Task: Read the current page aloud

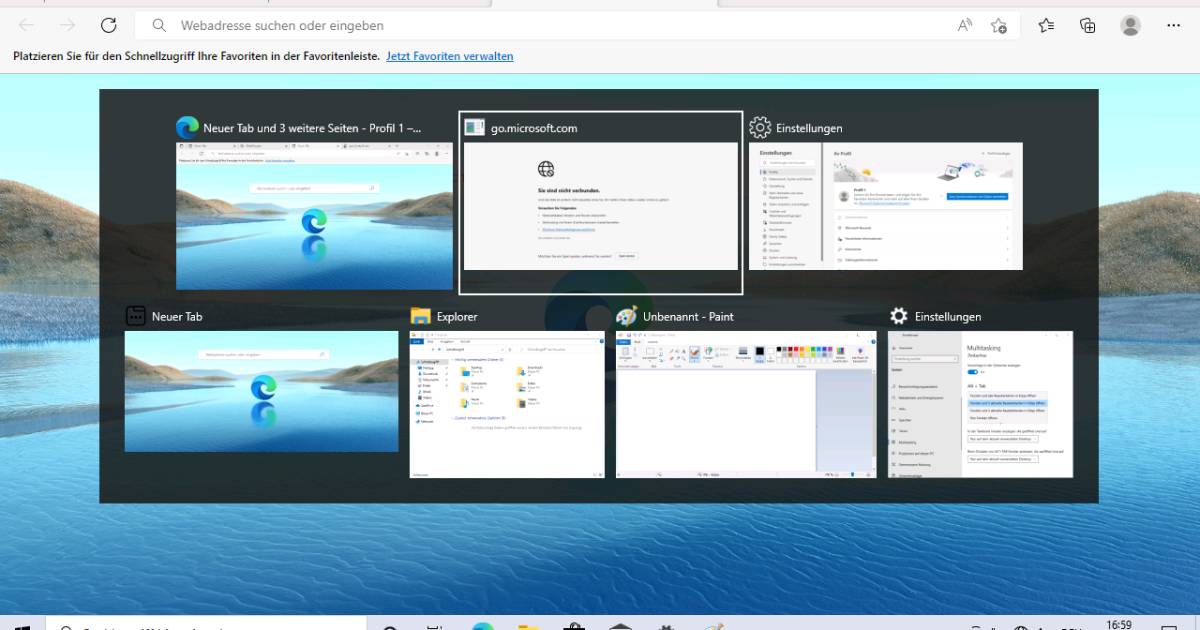Action: [963, 25]
